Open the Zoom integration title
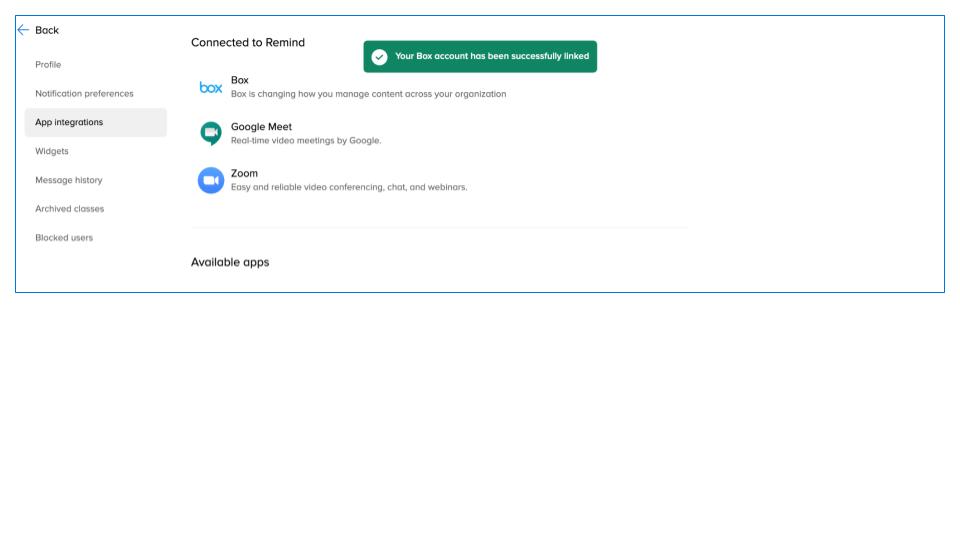960x540 pixels. tap(244, 173)
